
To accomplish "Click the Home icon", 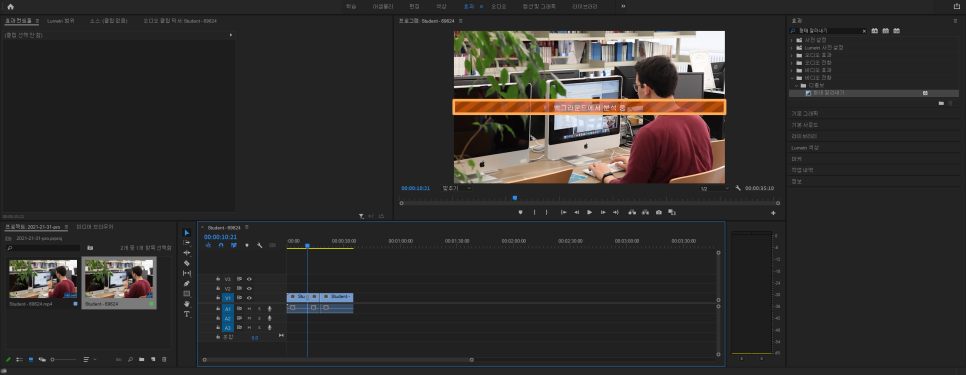I will click(x=10, y=6).
